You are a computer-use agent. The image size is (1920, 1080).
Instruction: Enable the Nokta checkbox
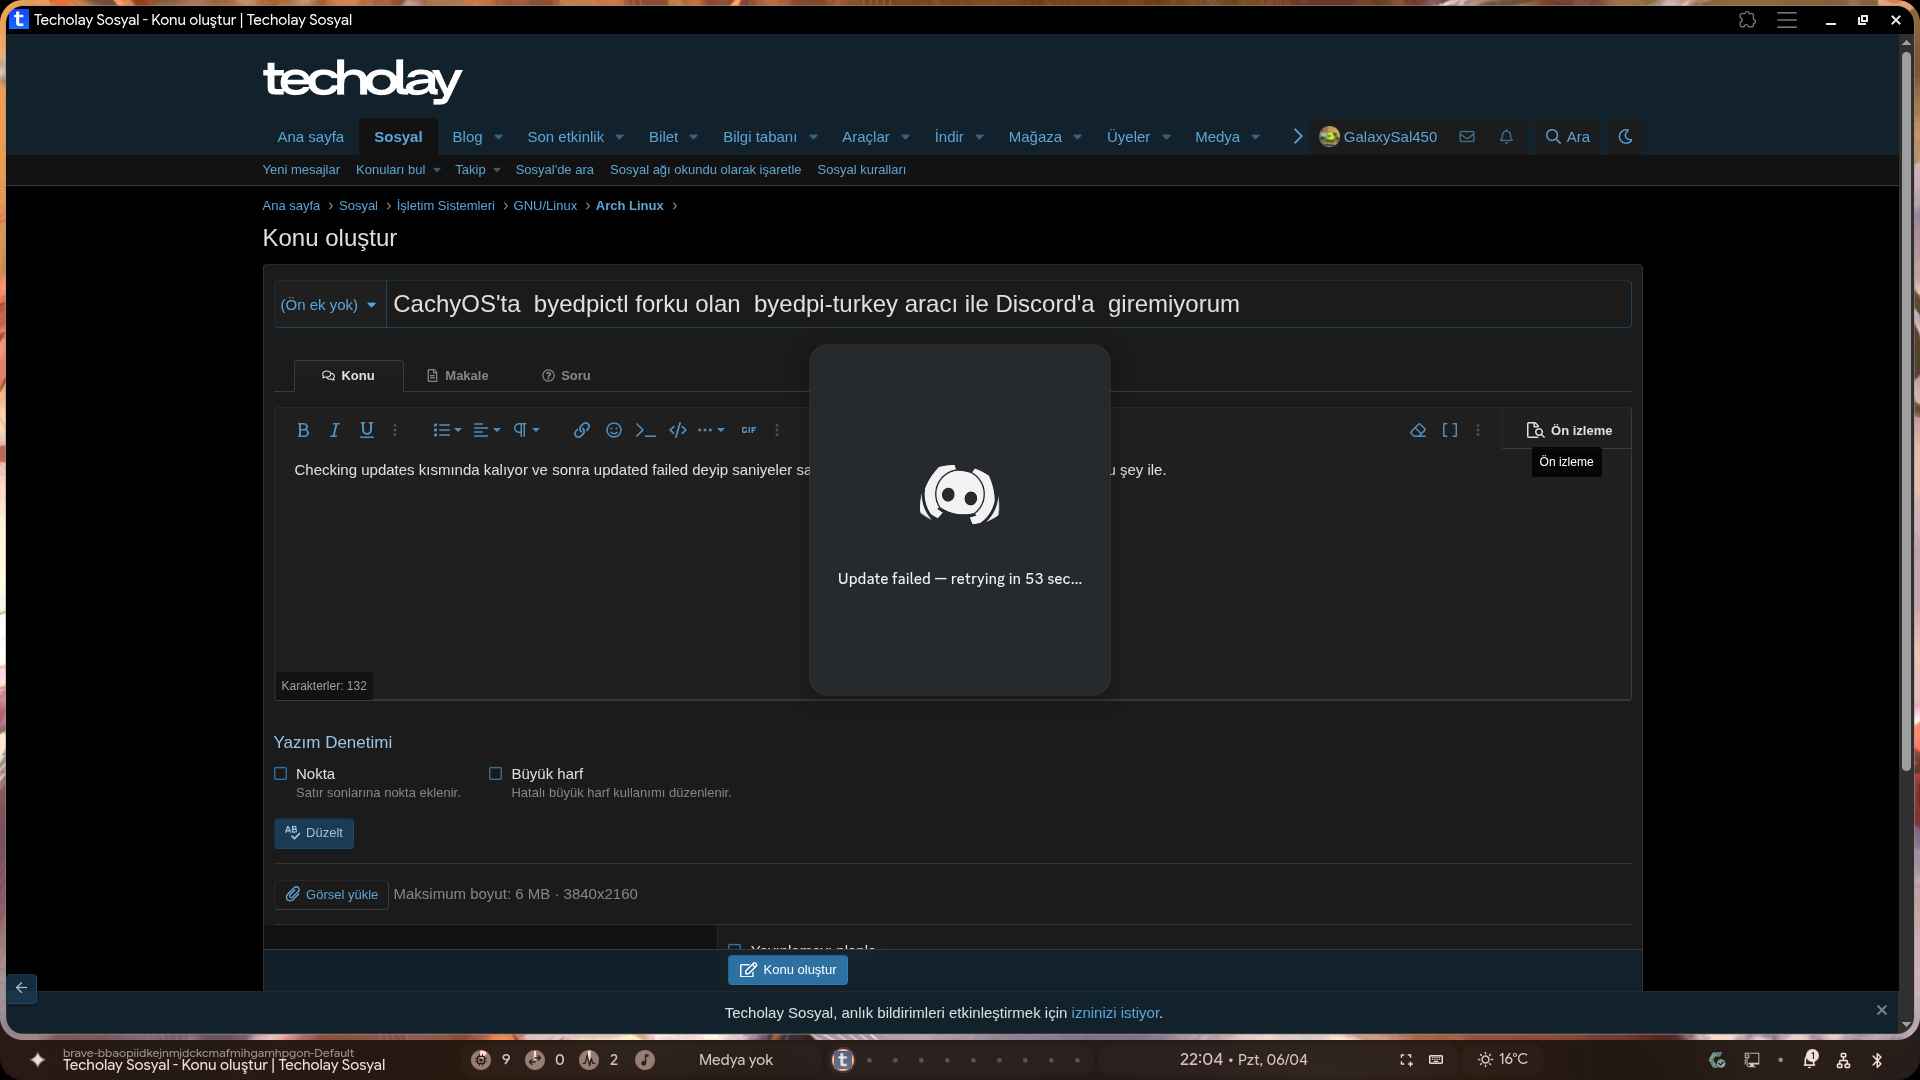click(x=281, y=774)
